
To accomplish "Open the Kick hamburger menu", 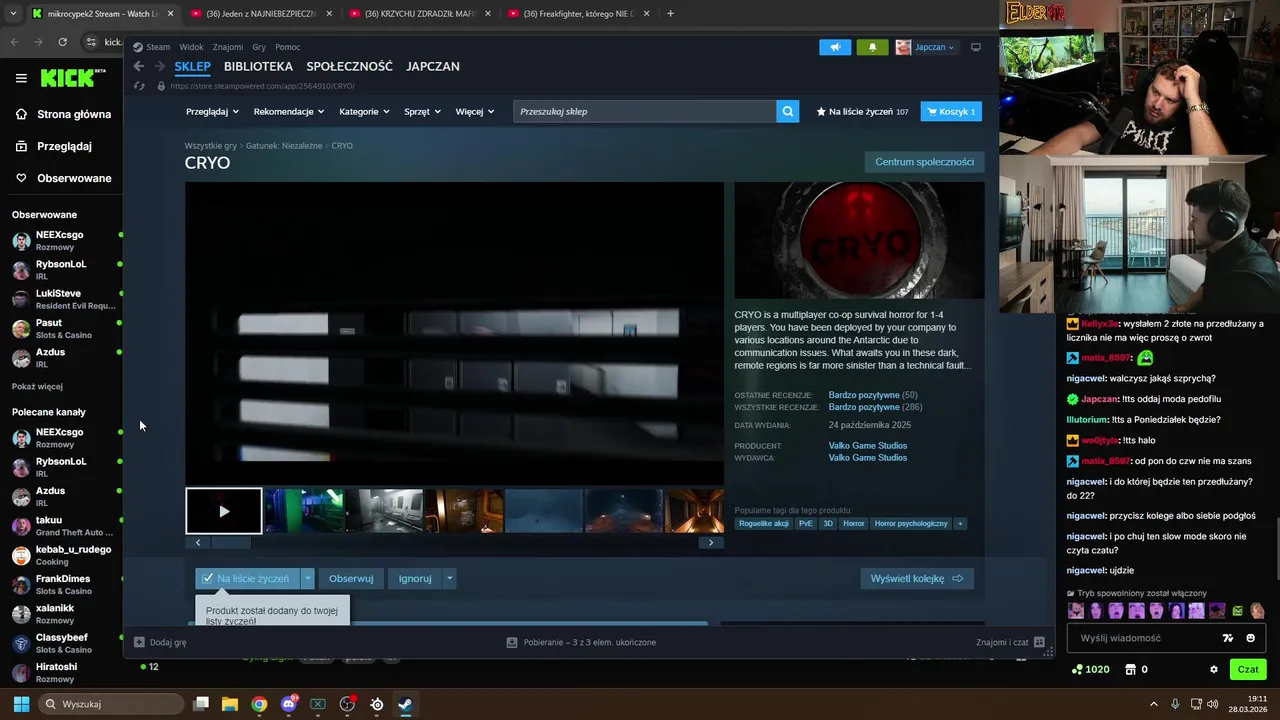I will pyautogui.click(x=21, y=78).
